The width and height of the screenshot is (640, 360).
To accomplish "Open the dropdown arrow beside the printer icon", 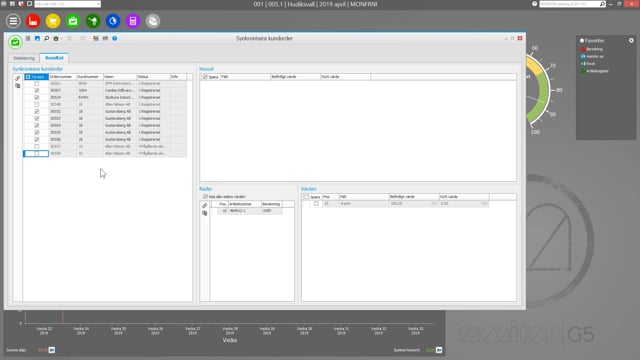I will coord(61,39).
